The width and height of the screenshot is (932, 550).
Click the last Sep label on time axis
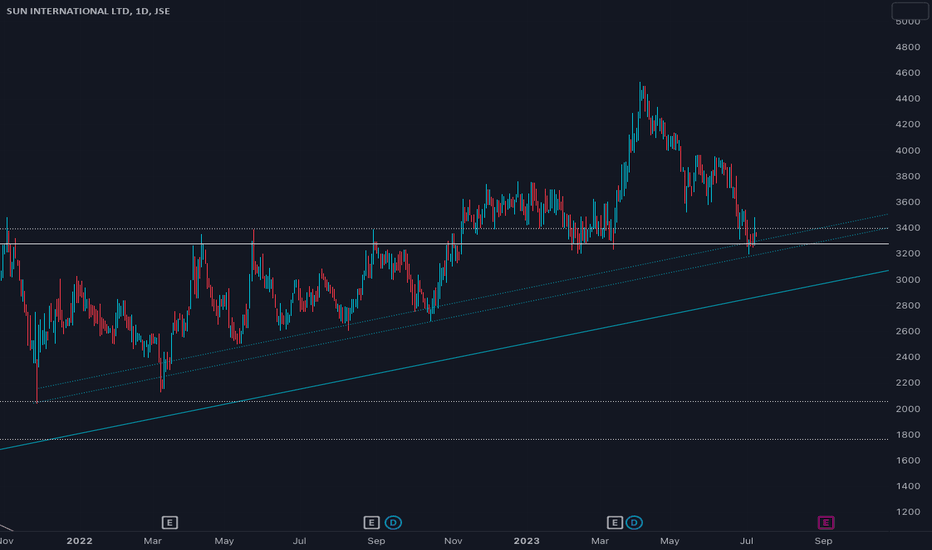coord(823,540)
